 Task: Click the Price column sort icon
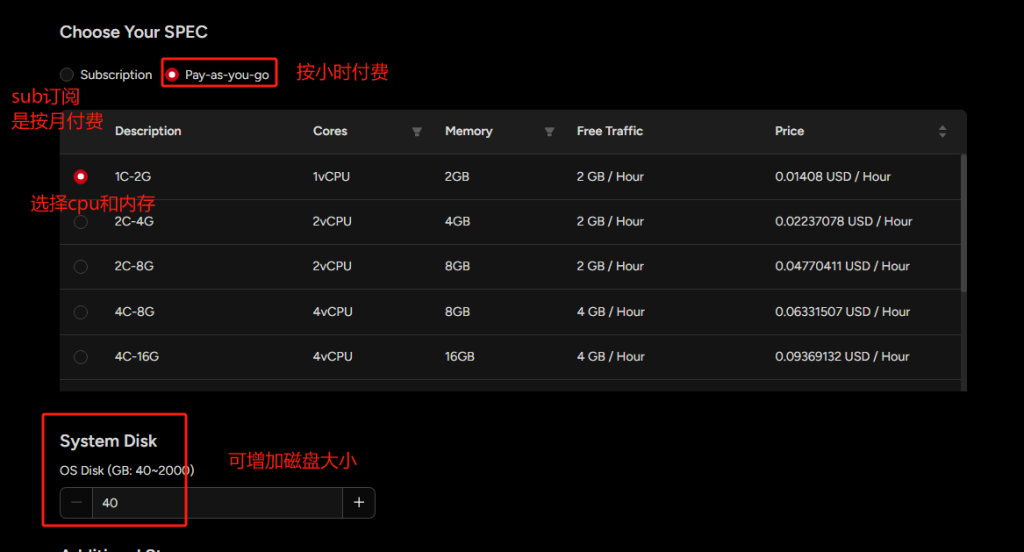click(942, 132)
